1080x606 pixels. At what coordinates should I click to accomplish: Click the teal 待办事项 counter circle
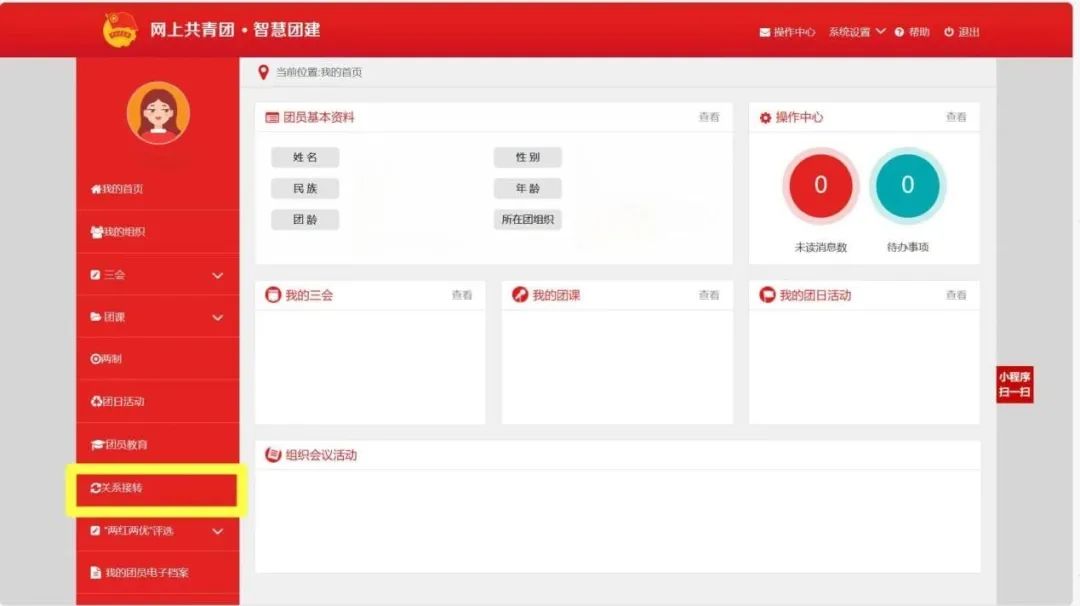point(907,185)
